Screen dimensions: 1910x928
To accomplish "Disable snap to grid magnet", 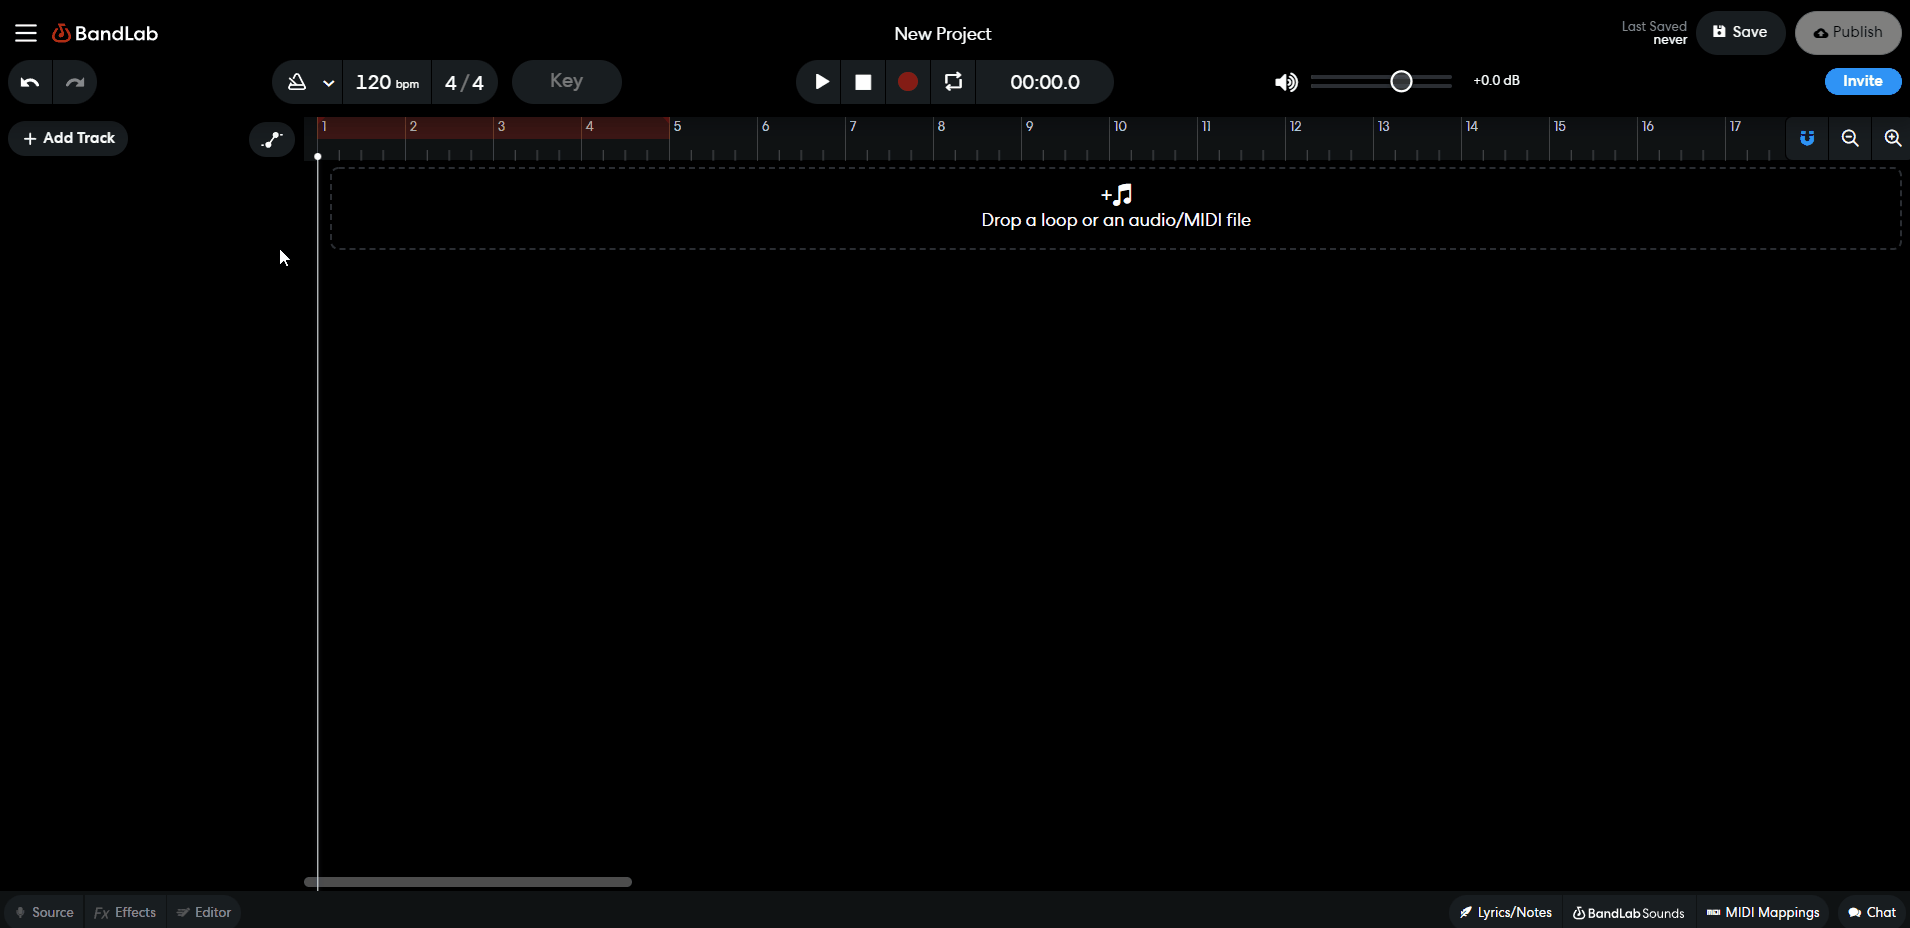I will point(1807,138).
